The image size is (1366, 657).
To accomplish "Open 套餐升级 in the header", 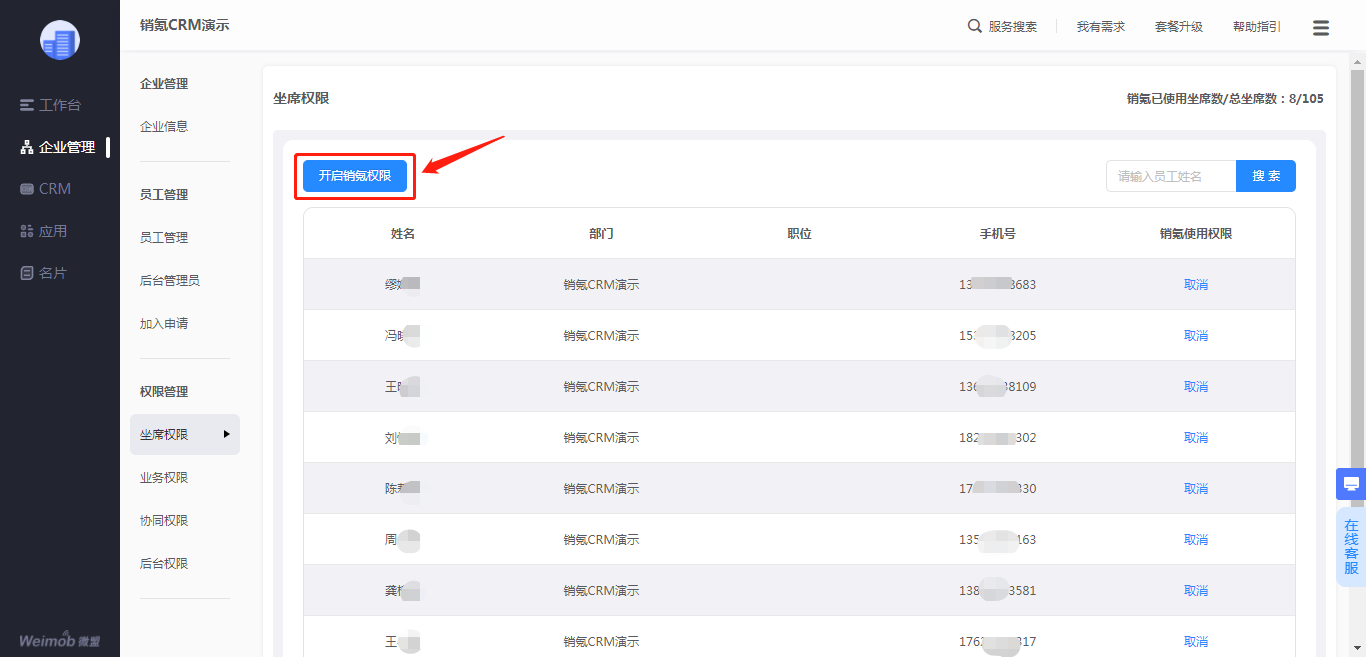I will [1179, 27].
